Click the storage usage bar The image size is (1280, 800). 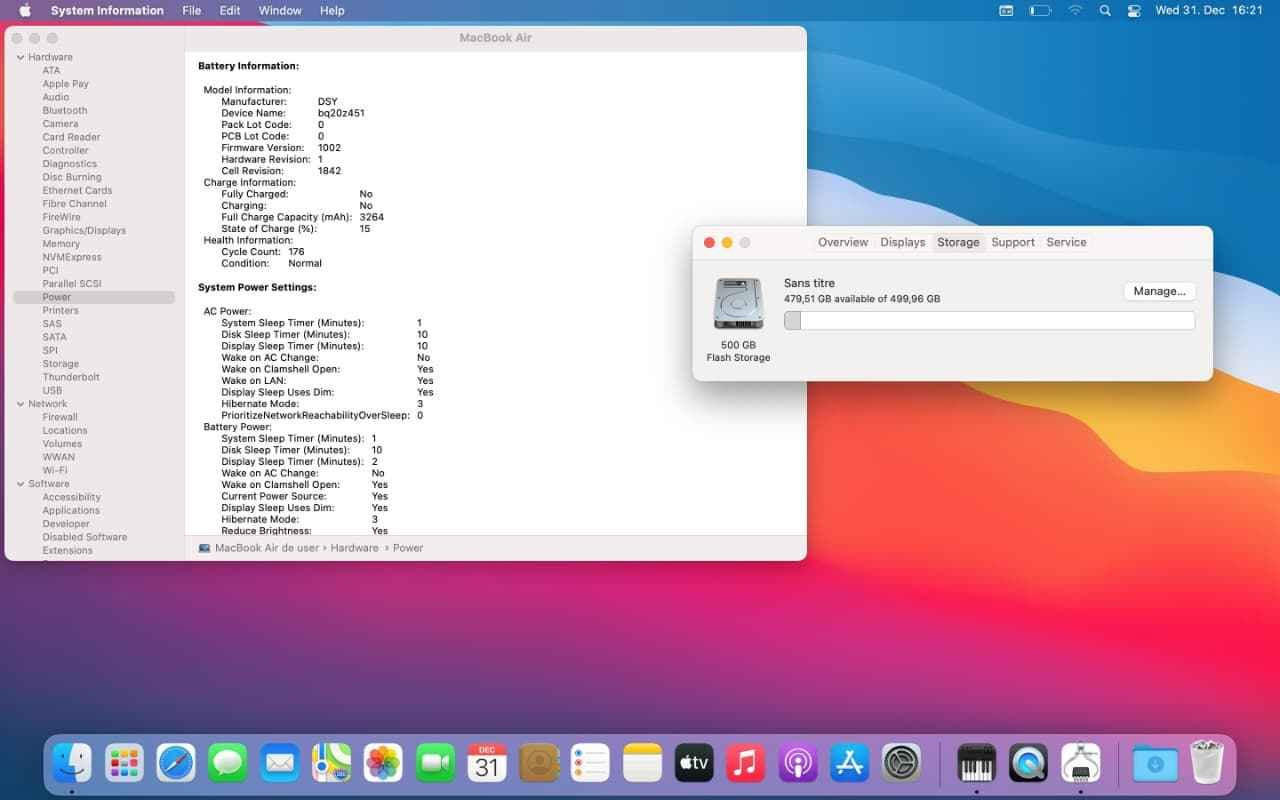(990, 320)
